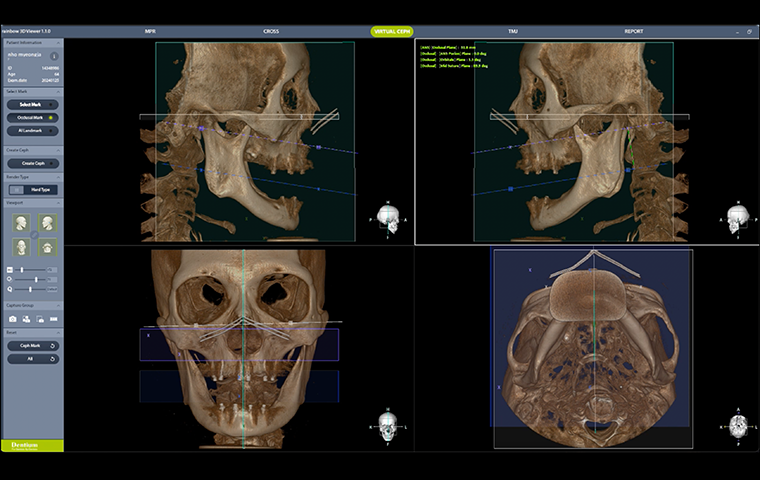Click the patient information info icon

pos(53,56)
